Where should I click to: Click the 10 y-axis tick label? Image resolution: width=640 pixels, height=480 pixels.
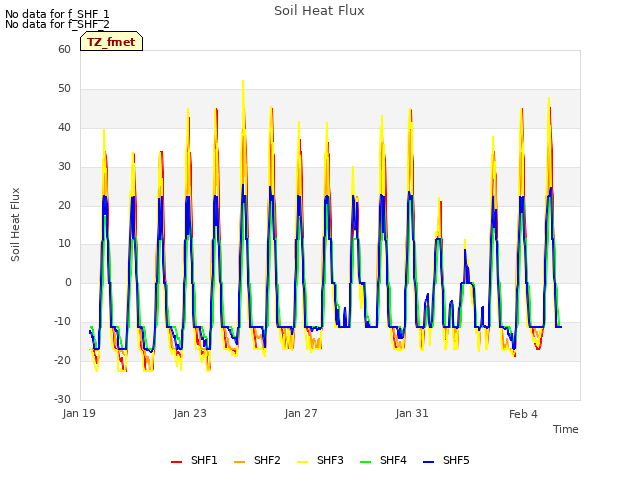64,244
